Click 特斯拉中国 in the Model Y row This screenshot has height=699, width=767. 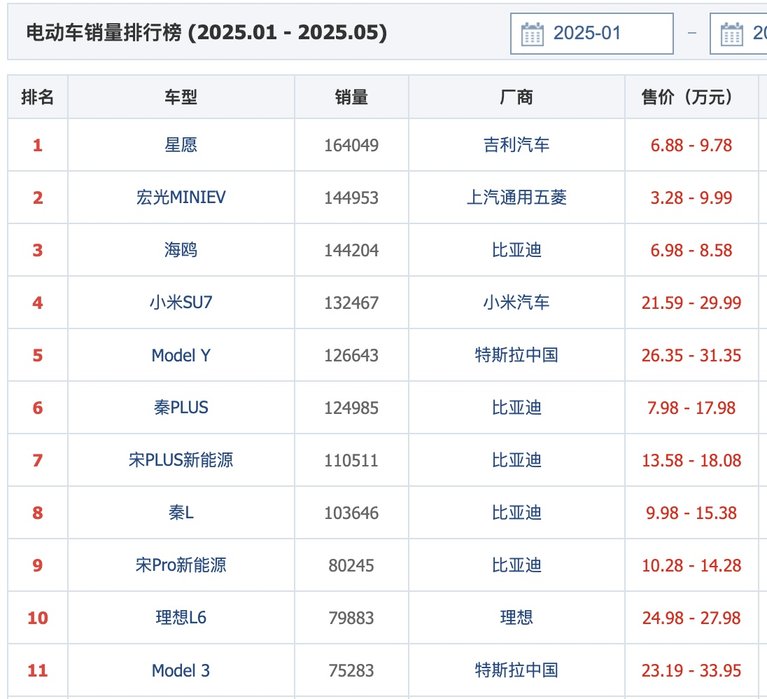pos(517,355)
